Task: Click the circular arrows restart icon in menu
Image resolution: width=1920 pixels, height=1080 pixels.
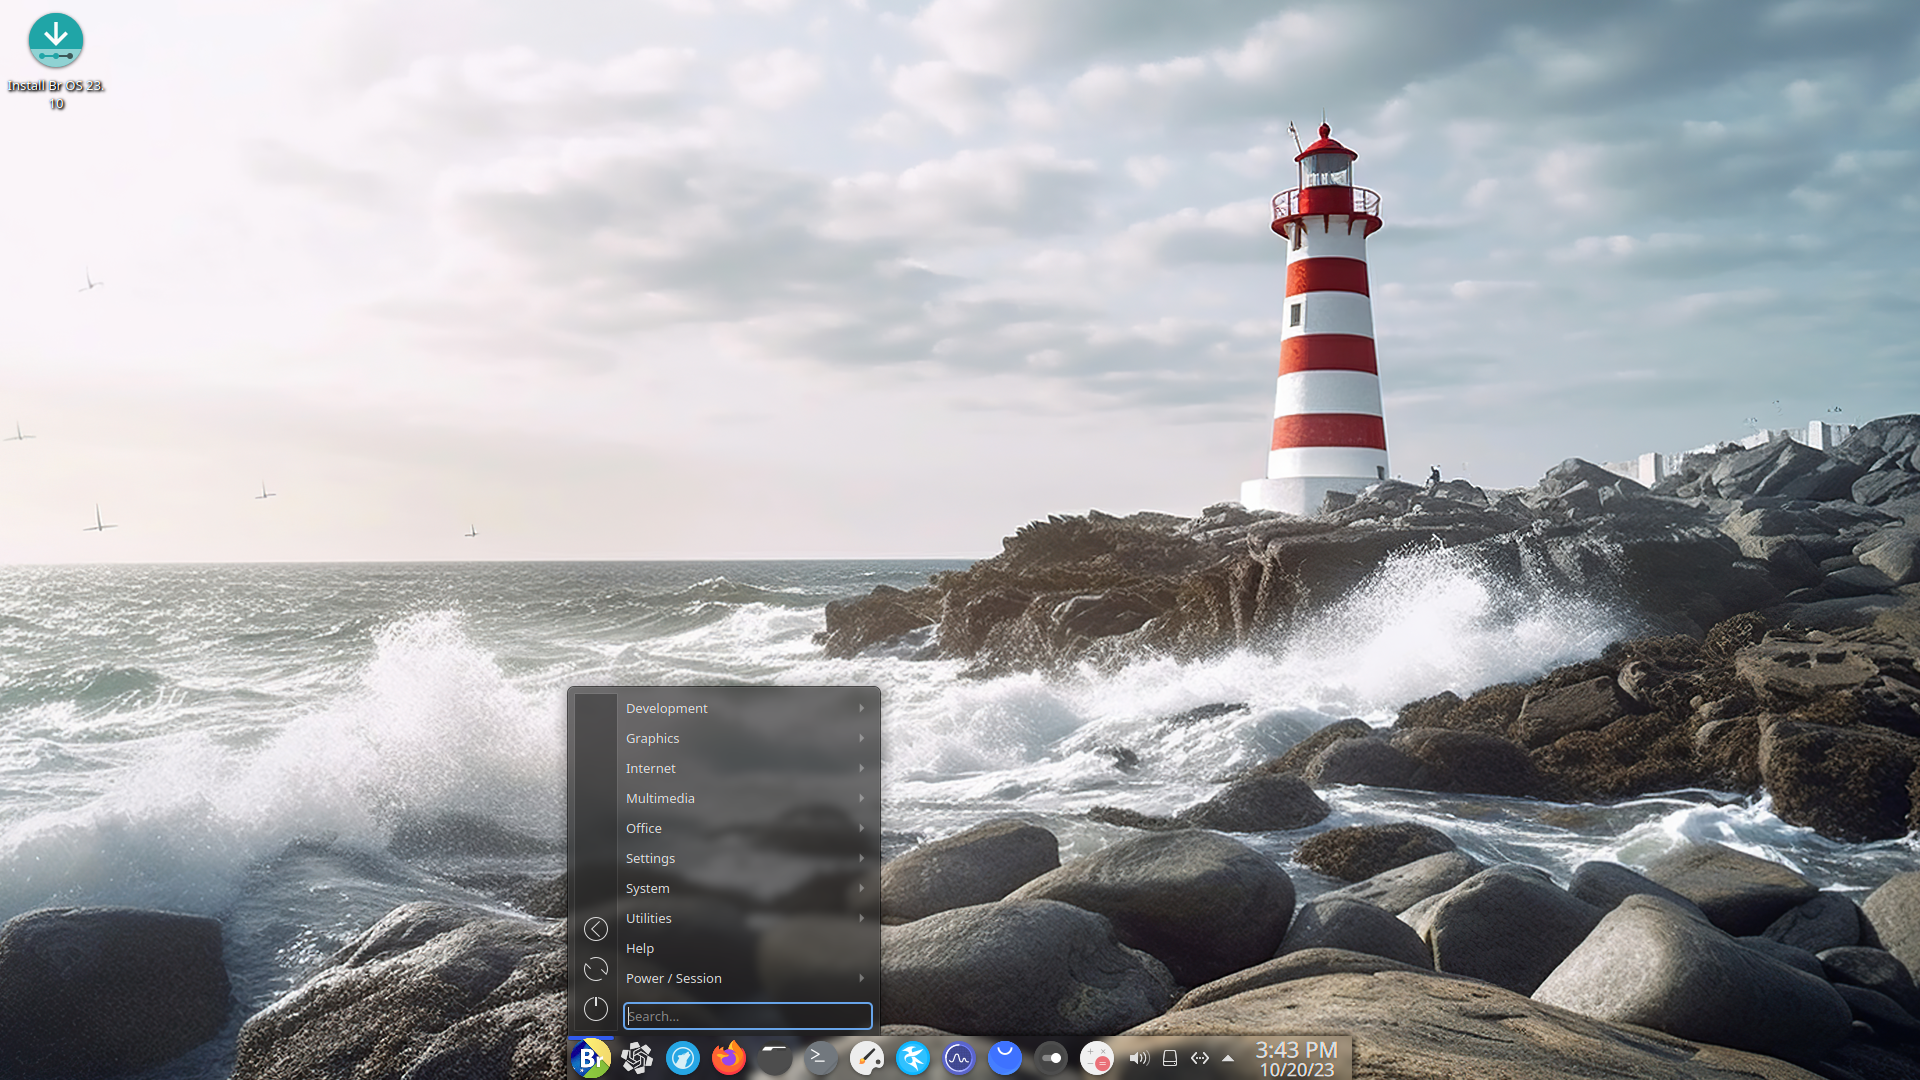Action: point(596,969)
